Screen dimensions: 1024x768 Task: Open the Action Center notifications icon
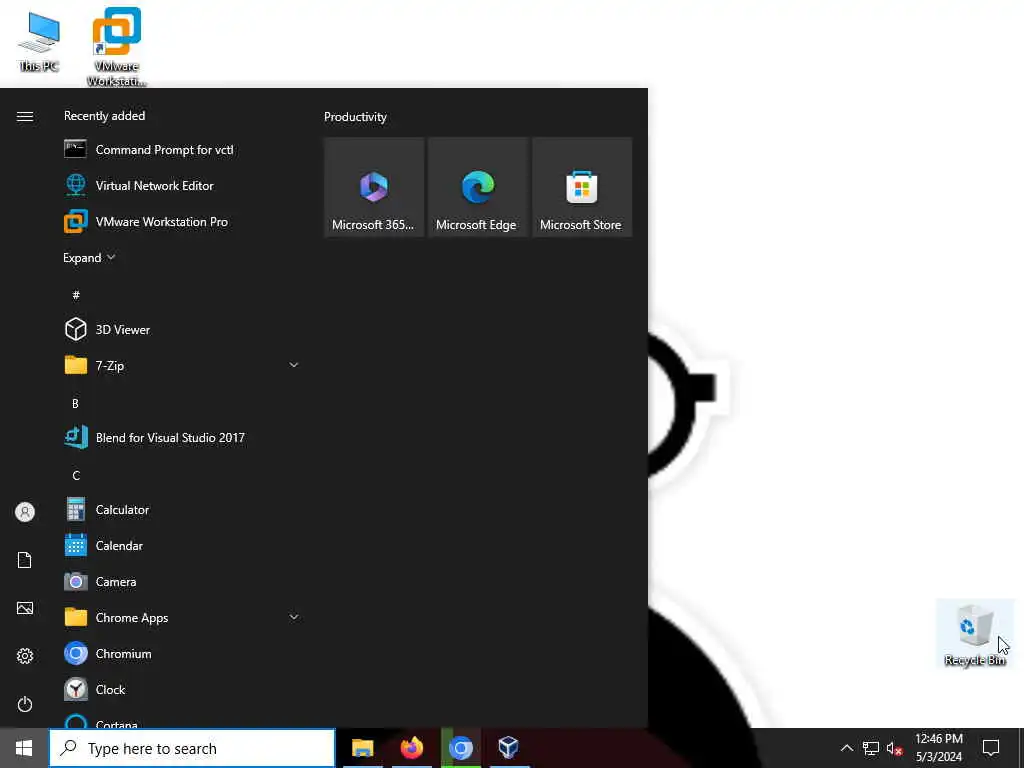[x=991, y=748]
